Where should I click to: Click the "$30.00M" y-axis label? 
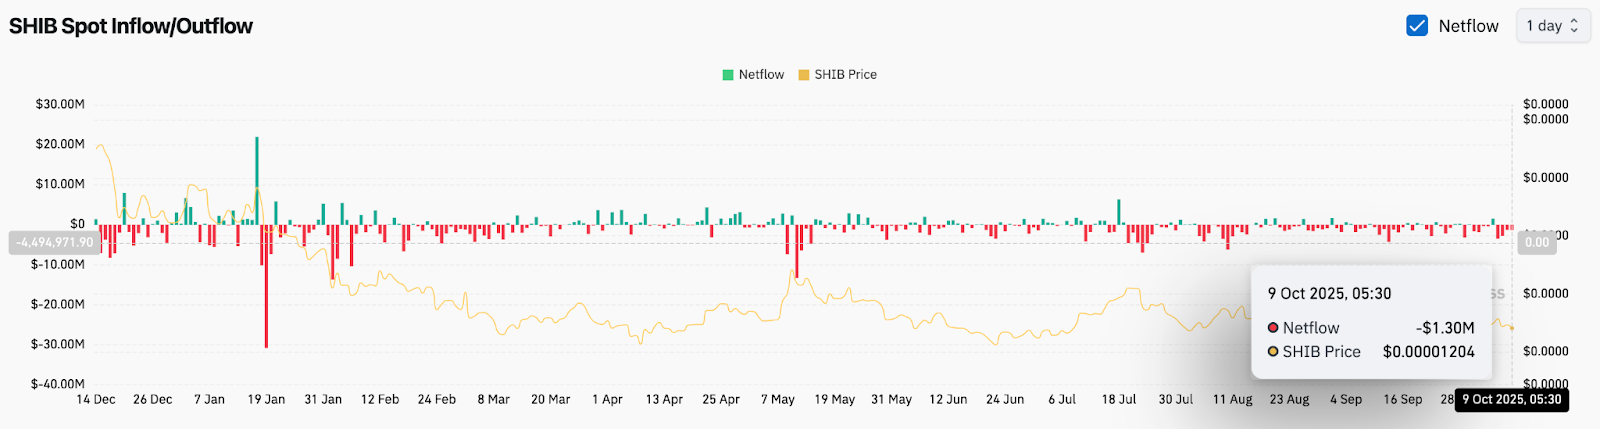tap(60, 104)
